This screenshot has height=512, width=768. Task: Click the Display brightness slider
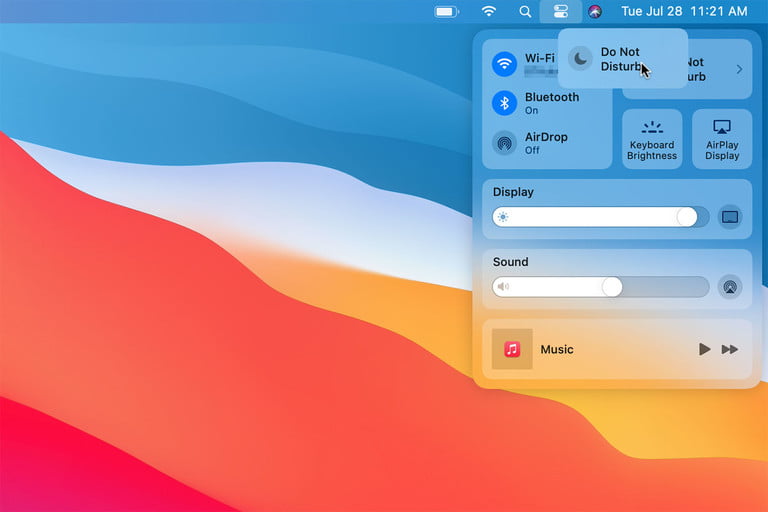tap(600, 217)
